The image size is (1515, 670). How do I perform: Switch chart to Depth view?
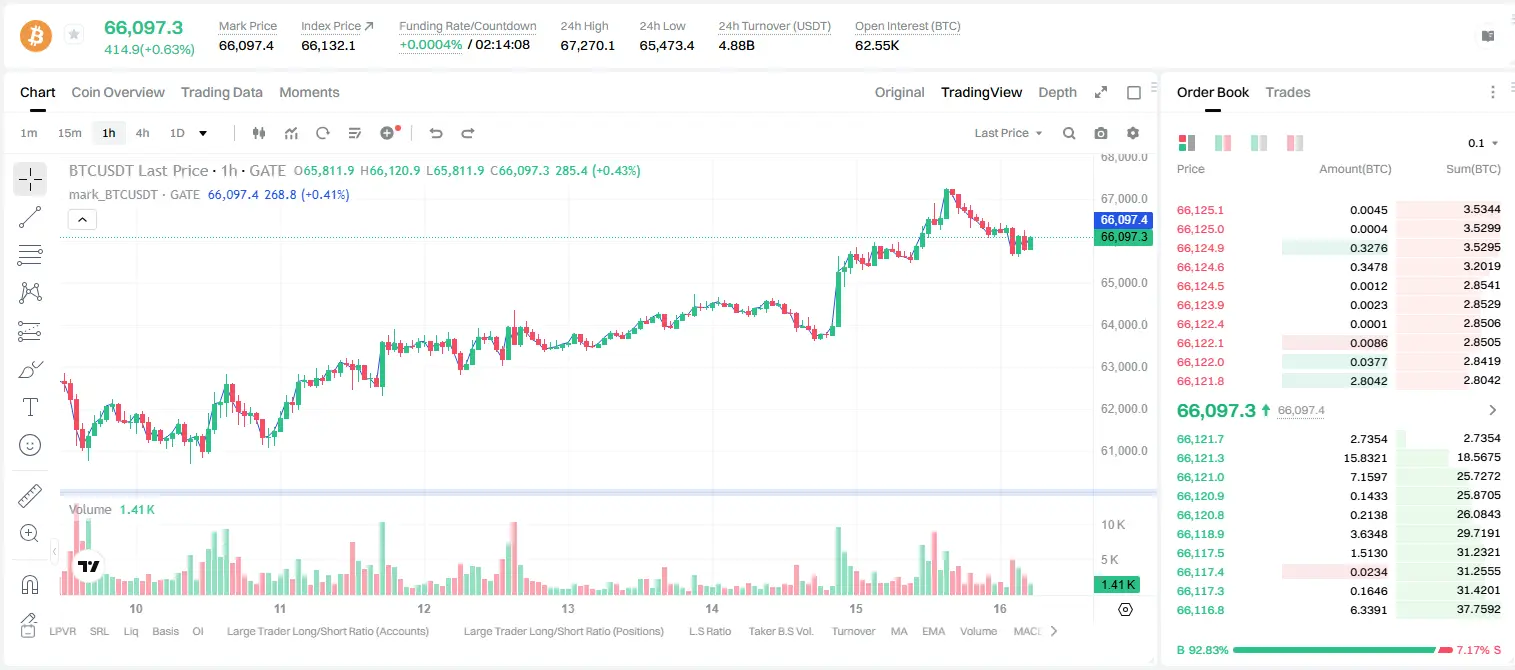click(1057, 92)
